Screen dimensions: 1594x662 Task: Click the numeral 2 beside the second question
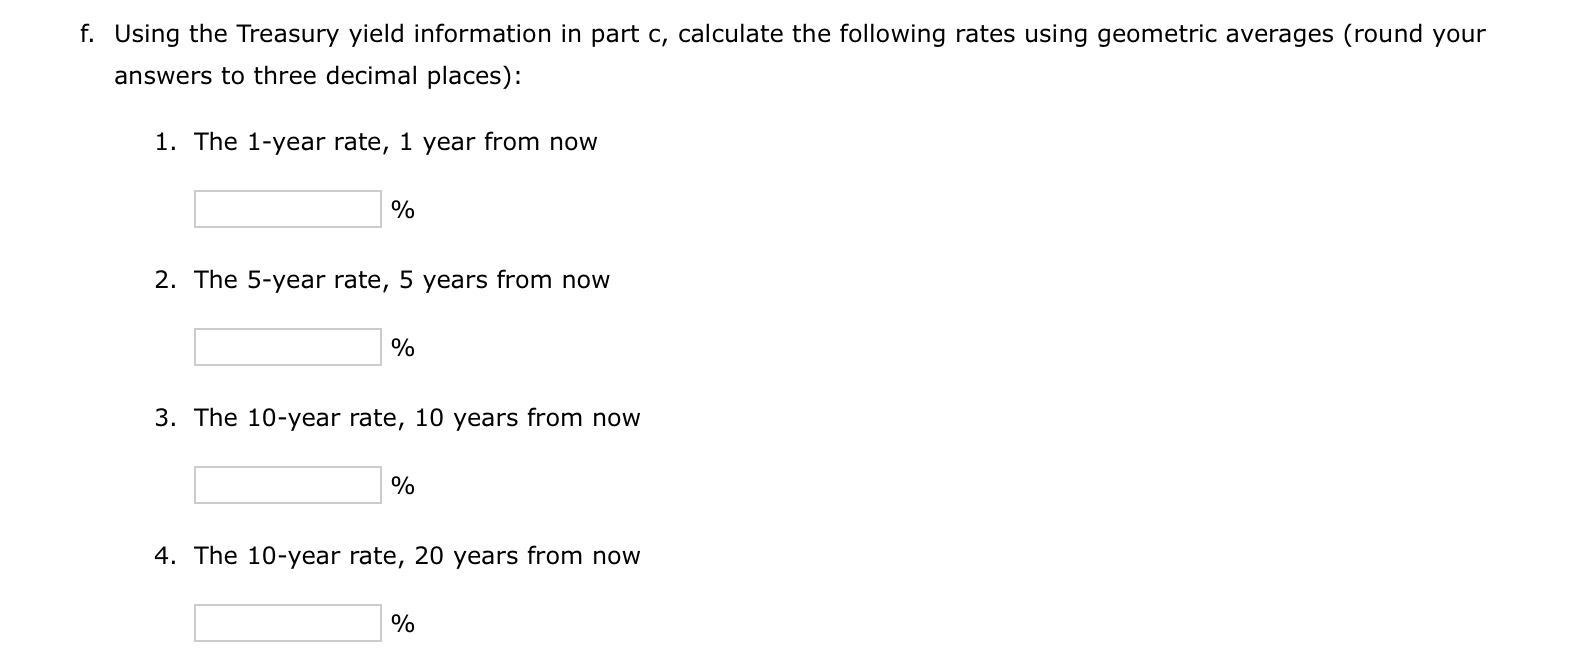162,280
